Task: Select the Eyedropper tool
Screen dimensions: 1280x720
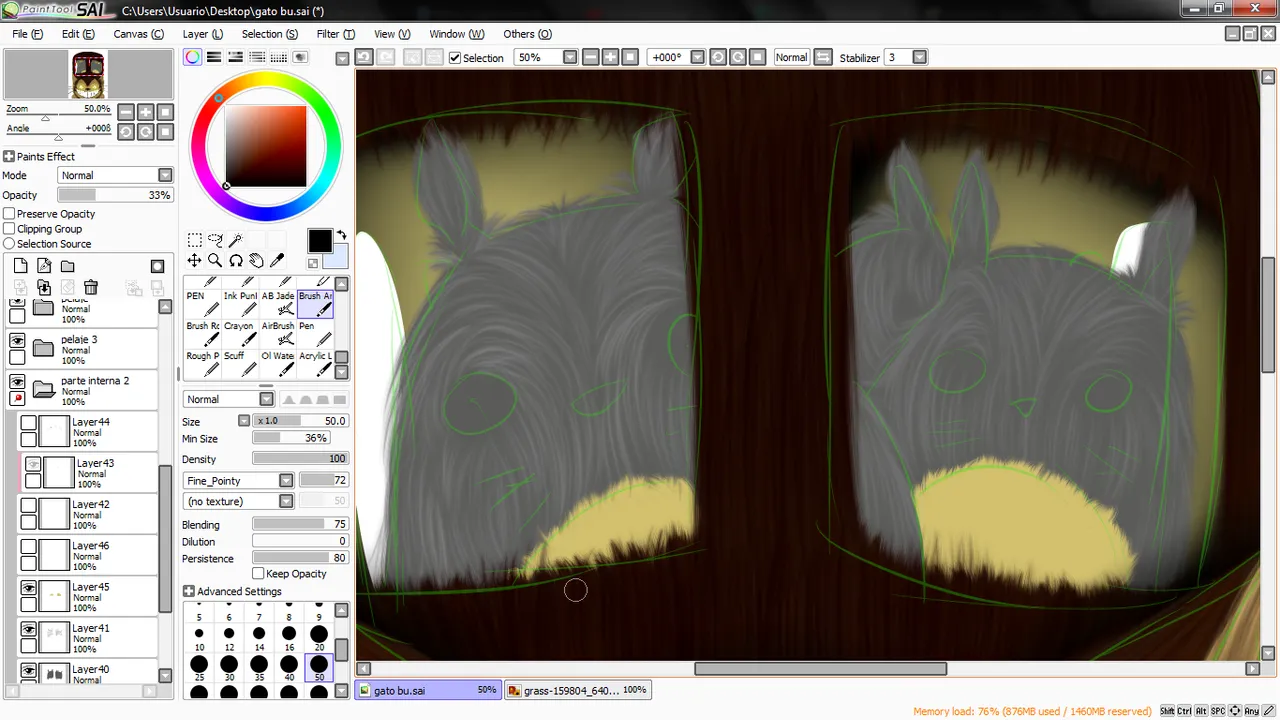Action: tap(278, 260)
